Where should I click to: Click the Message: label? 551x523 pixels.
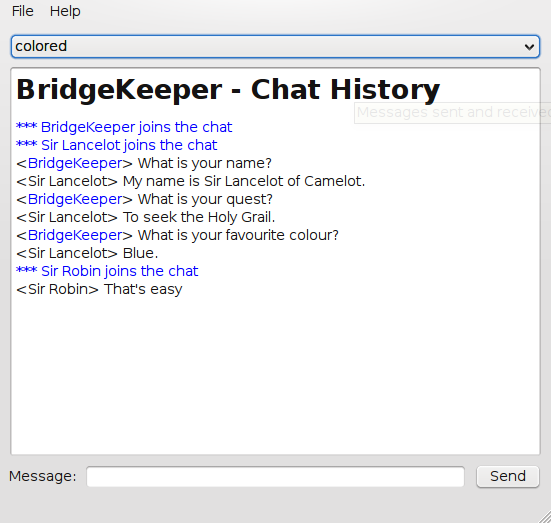tap(43, 476)
